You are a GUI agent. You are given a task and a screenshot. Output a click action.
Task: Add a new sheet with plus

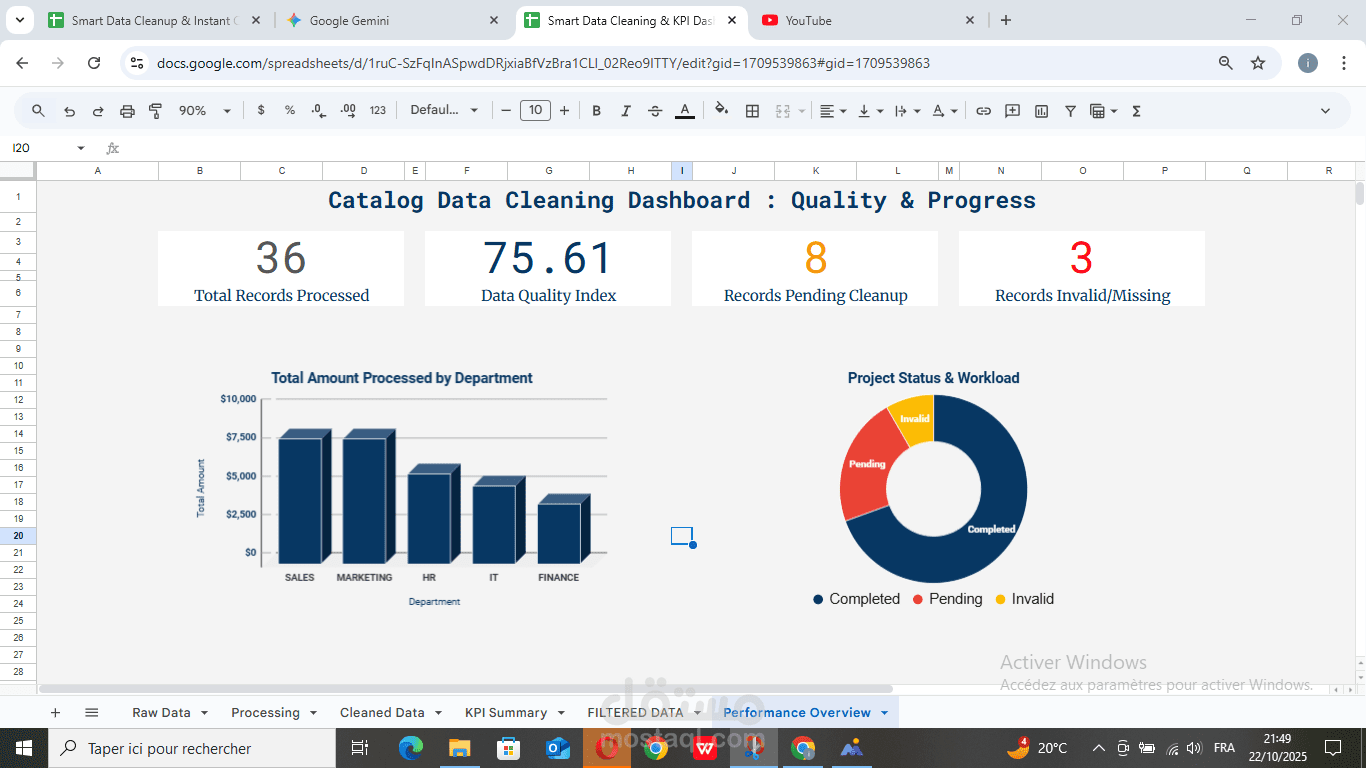pyautogui.click(x=55, y=713)
